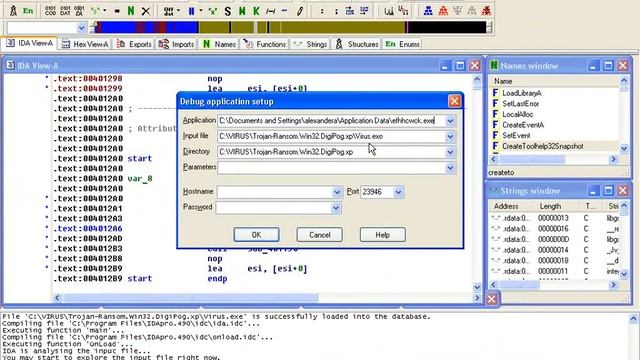The width and height of the screenshot is (640, 360).
Task: Select SetEvent in the Names window
Action: [x=516, y=136]
